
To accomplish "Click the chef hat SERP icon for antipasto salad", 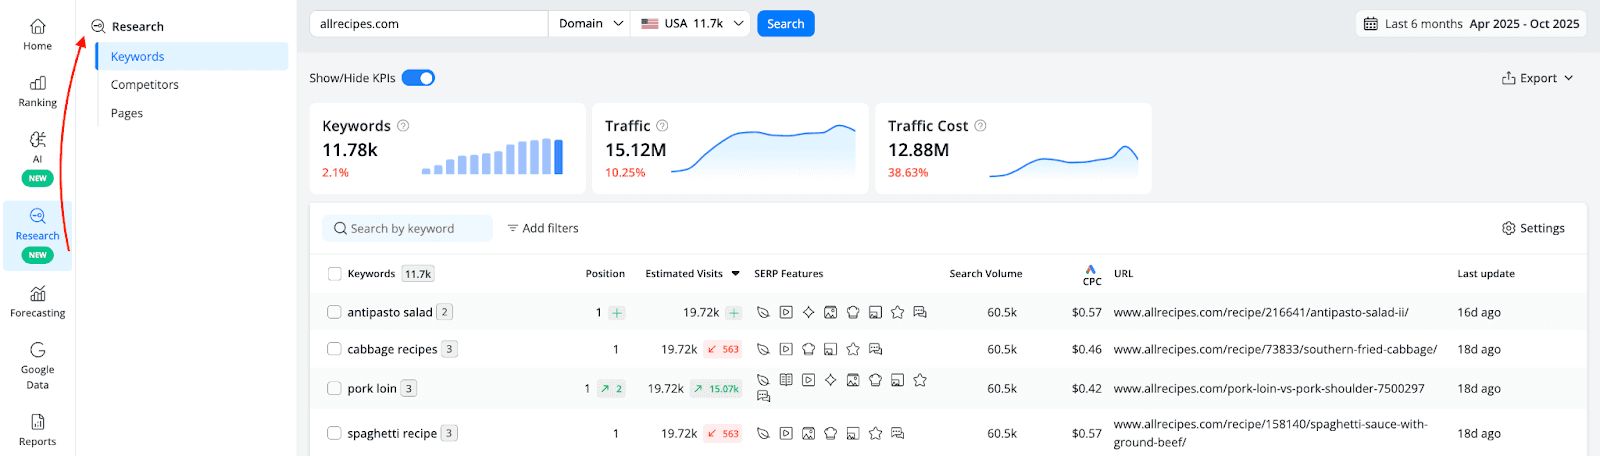I will pyautogui.click(x=853, y=312).
